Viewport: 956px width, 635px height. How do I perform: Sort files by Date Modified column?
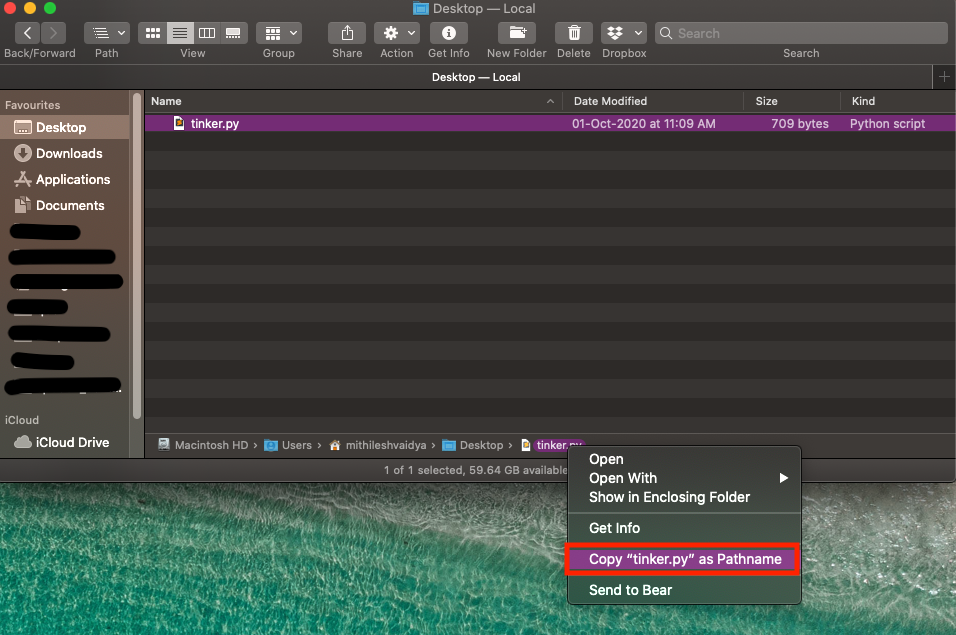[x=610, y=101]
